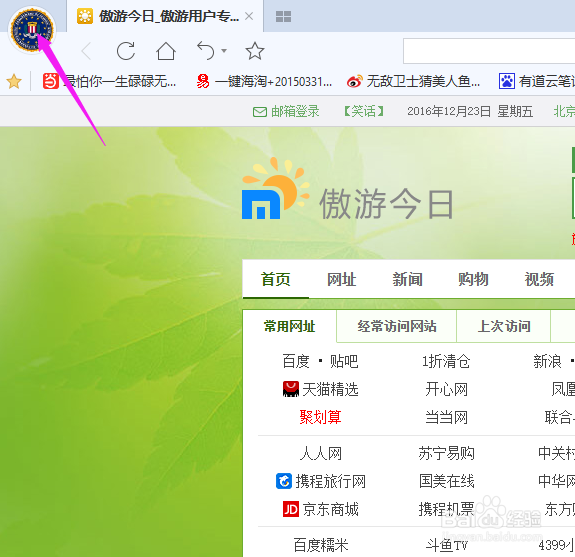Image resolution: width=575 pixels, height=557 pixels.
Task: Open 京东商城 link
Action: tap(330, 509)
